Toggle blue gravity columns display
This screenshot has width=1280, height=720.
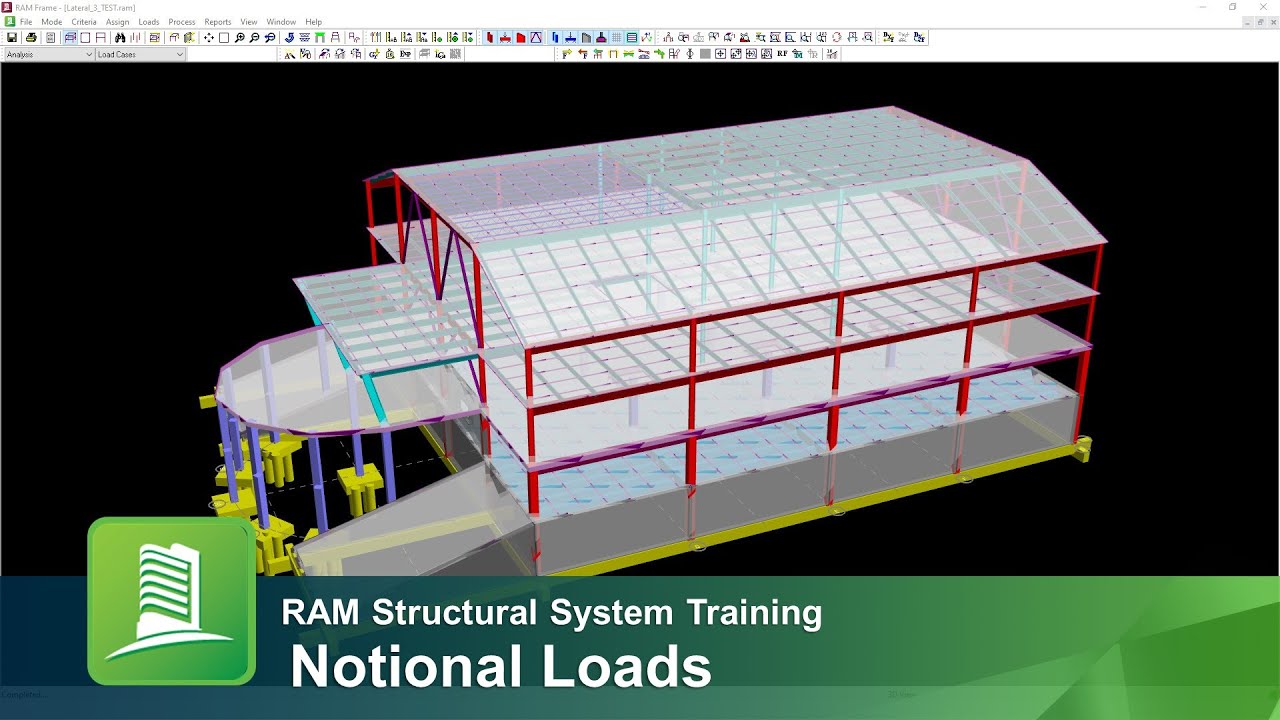pos(555,37)
